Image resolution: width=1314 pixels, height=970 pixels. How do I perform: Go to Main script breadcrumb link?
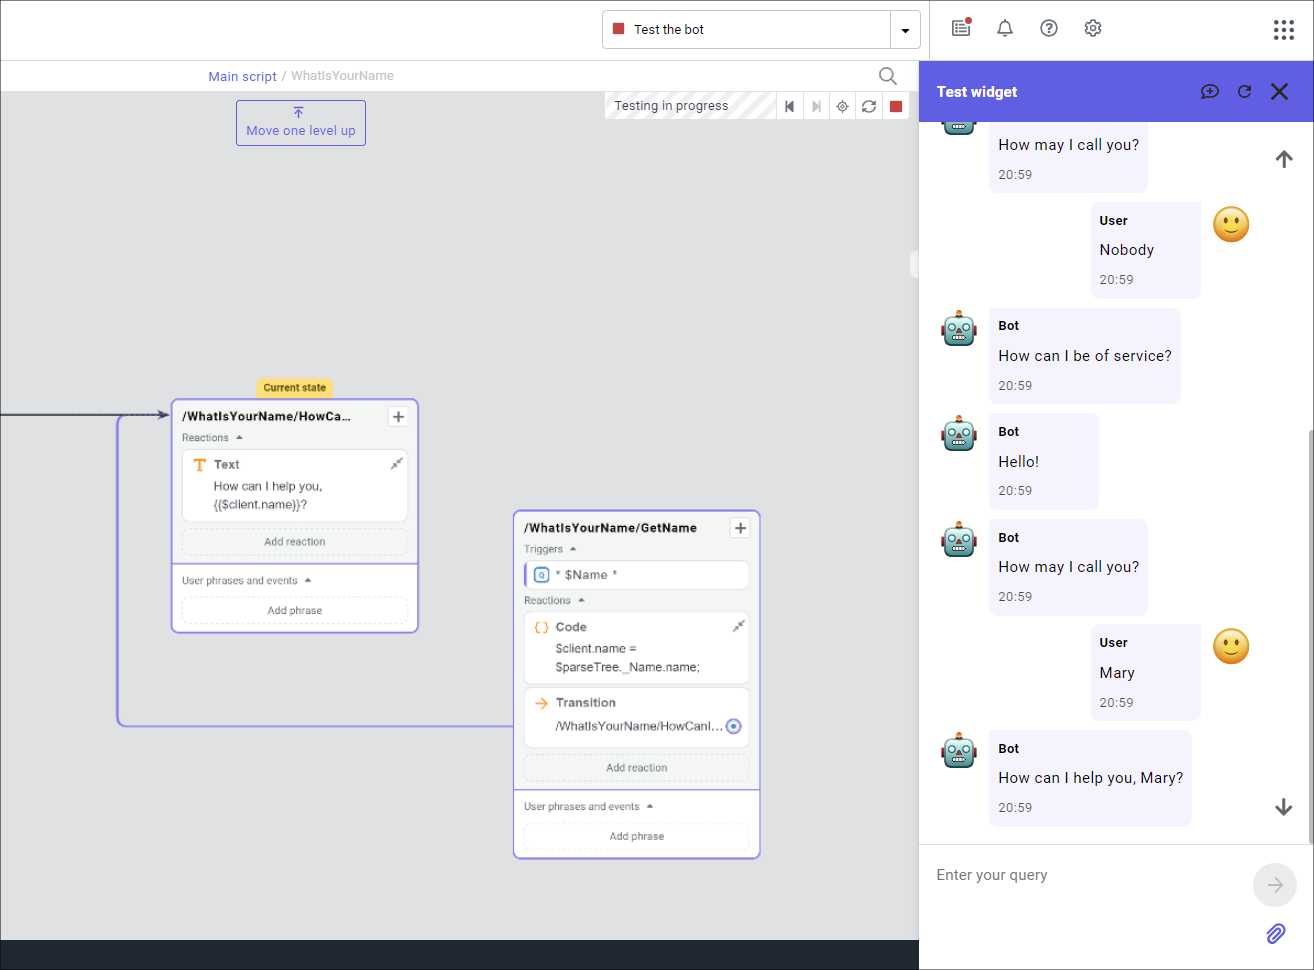coord(242,76)
